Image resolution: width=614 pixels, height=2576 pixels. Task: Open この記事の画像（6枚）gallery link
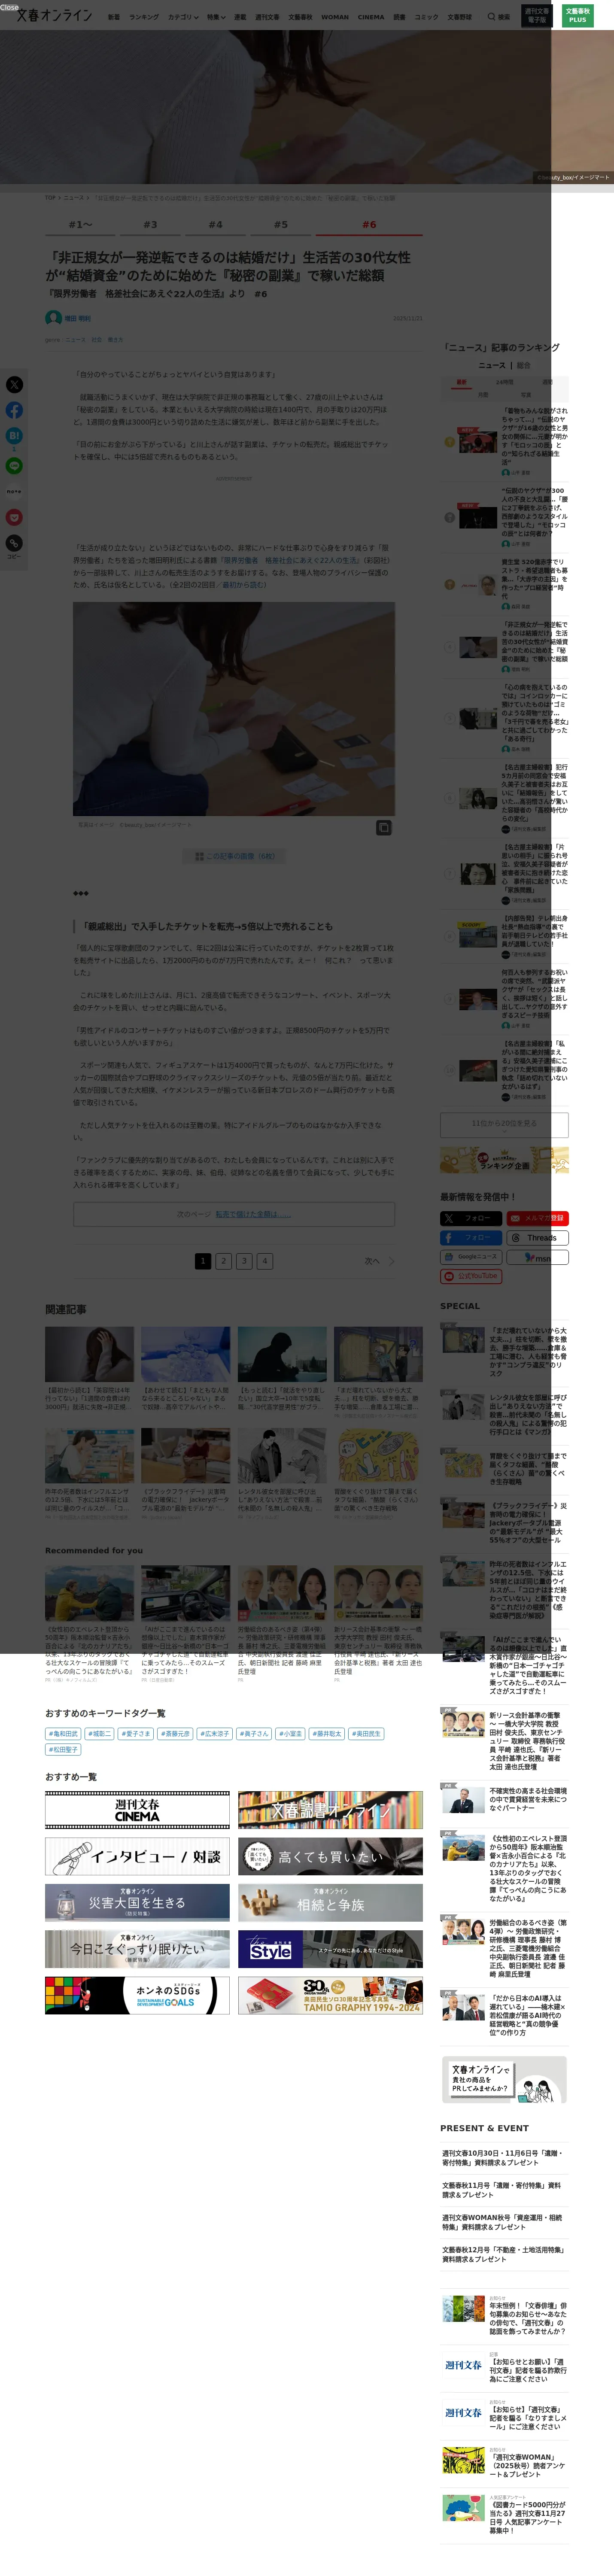coord(234,857)
